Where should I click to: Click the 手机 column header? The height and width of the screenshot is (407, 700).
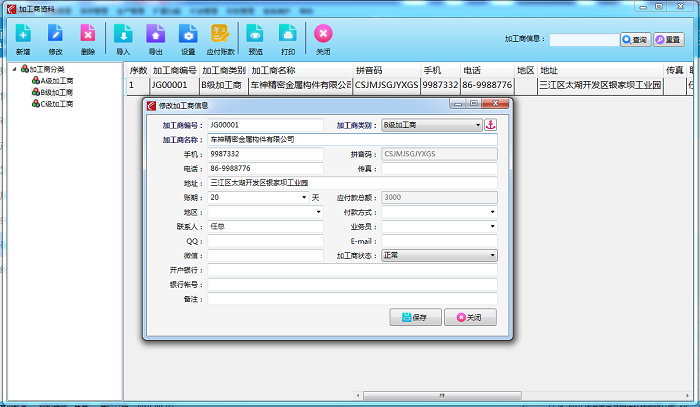pyautogui.click(x=440, y=70)
